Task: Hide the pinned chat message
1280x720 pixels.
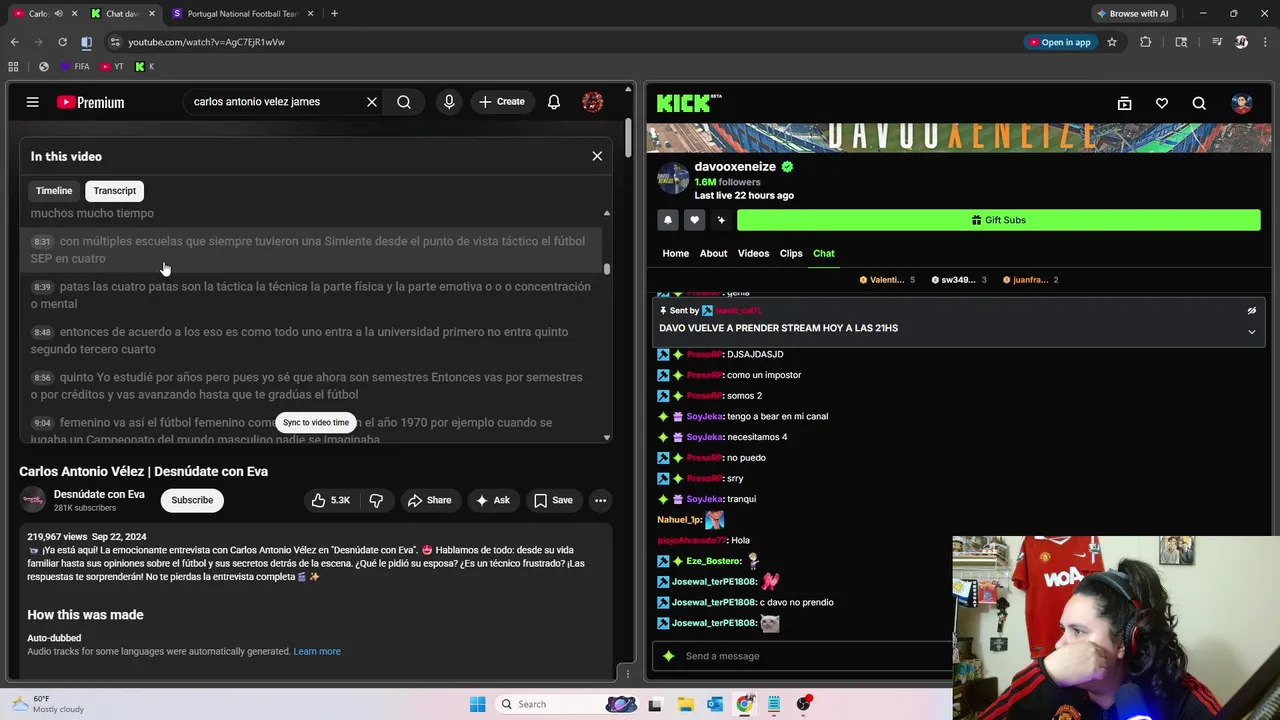Action: coord(1251,311)
